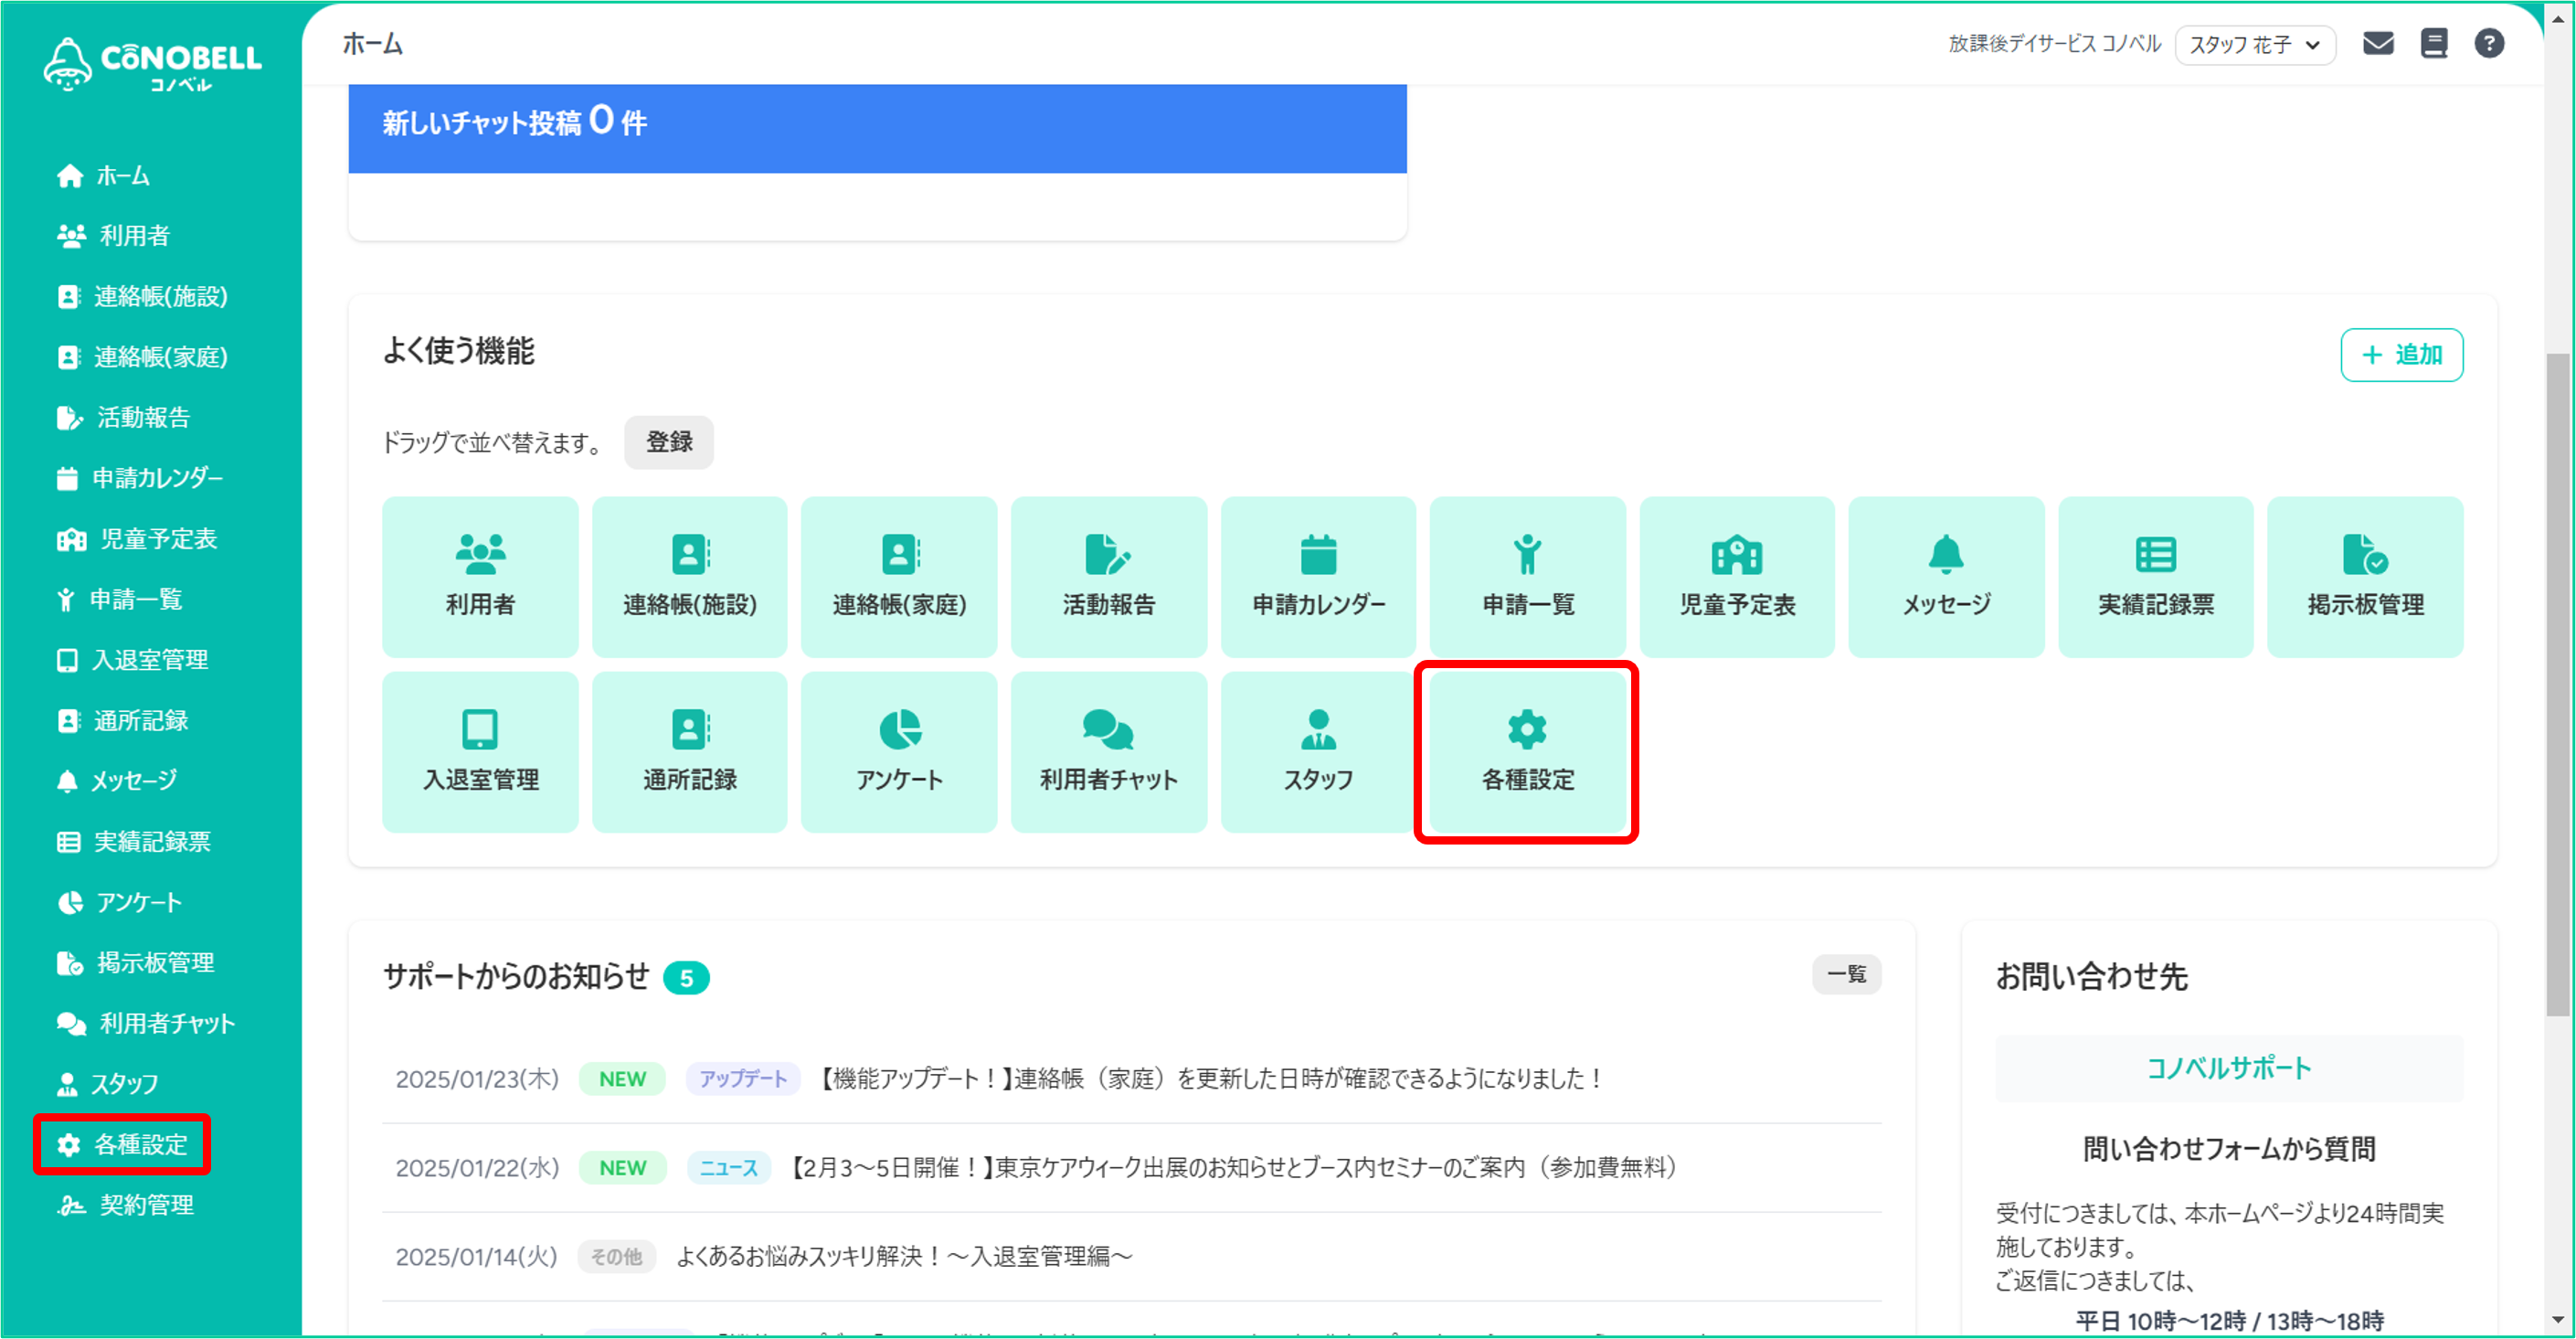Open the 通所記録 shortcut tile
2576x1339 pixels.
(x=690, y=752)
